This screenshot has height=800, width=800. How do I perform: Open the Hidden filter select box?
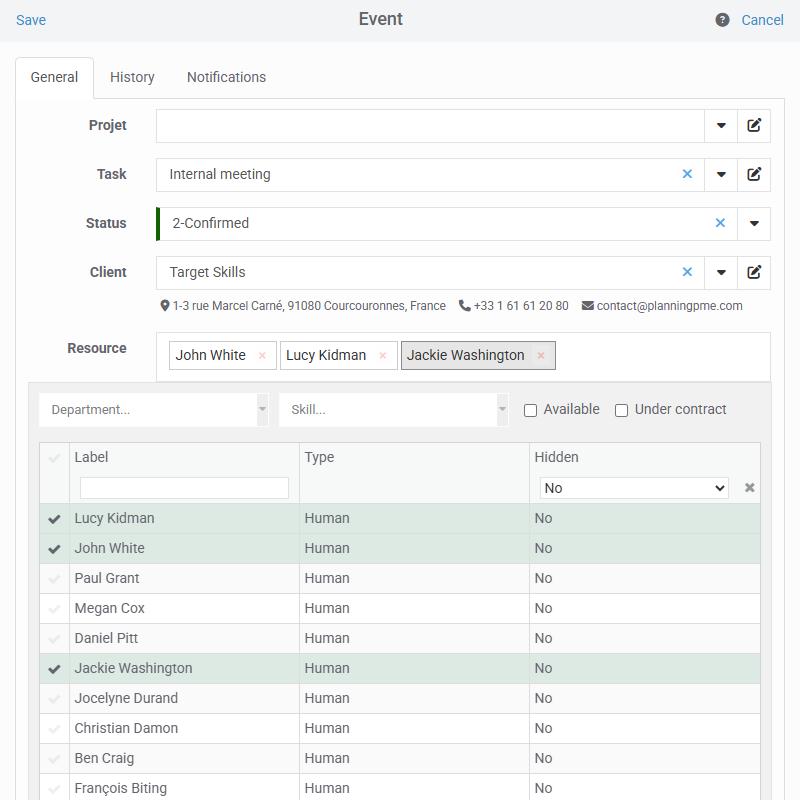[634, 488]
